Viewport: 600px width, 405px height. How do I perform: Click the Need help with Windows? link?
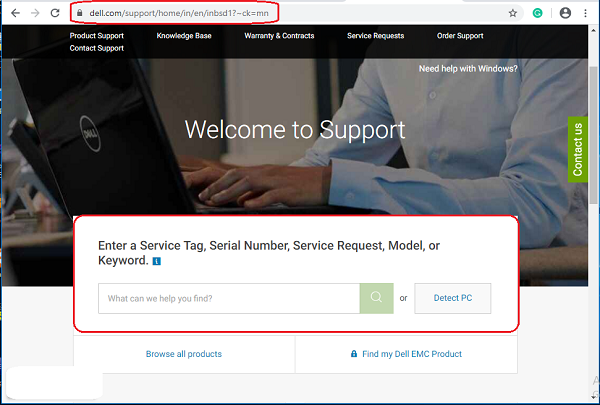click(x=468, y=69)
